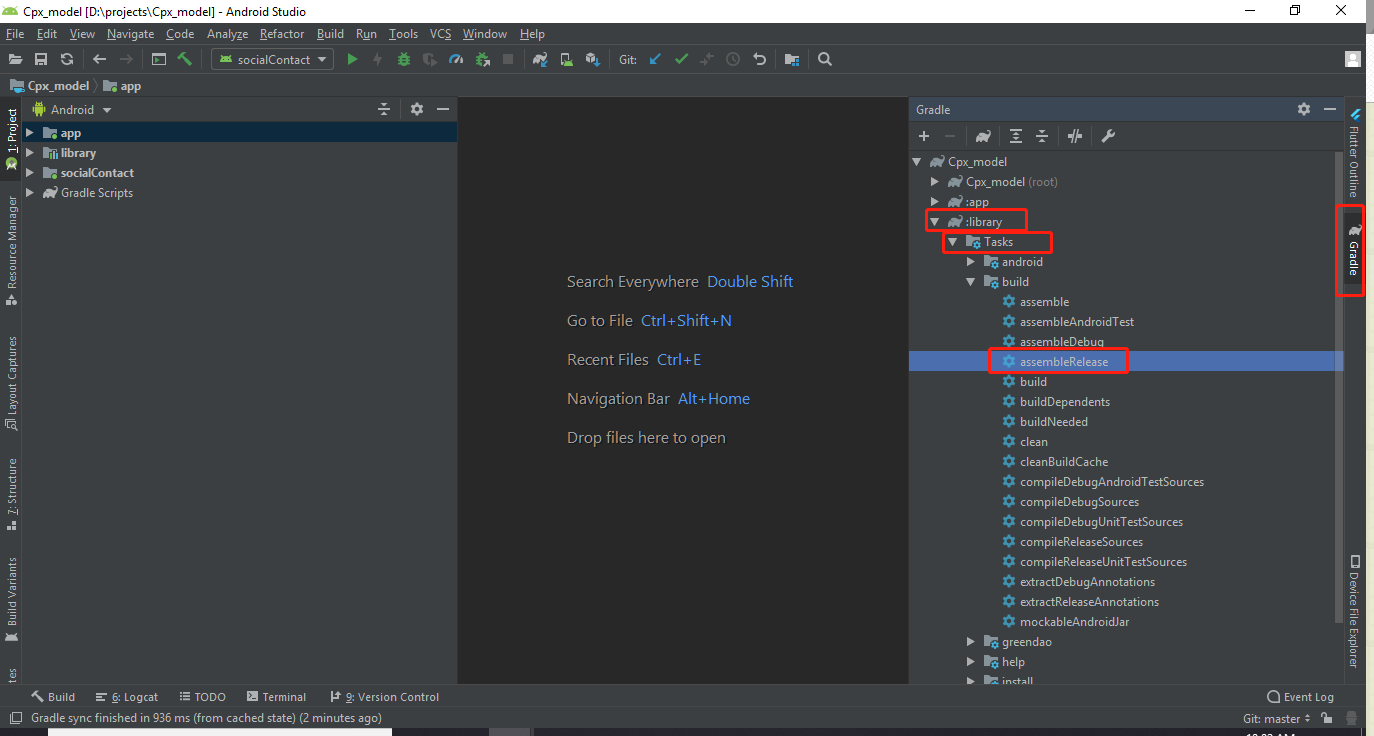The image size is (1374, 736).
Task: Open the SDK Manager cube icon
Action: [x=593, y=59]
